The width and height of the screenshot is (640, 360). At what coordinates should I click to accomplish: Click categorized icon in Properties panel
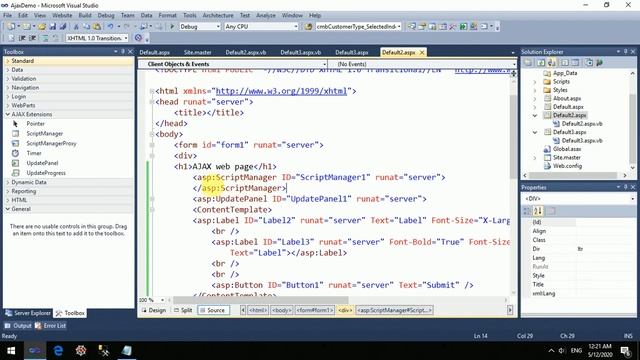point(527,211)
